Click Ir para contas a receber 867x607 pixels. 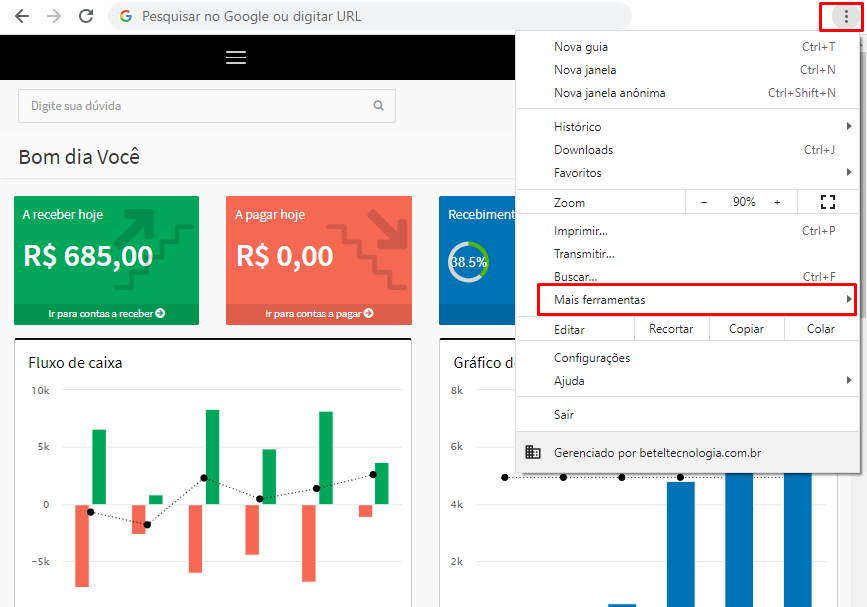point(106,313)
